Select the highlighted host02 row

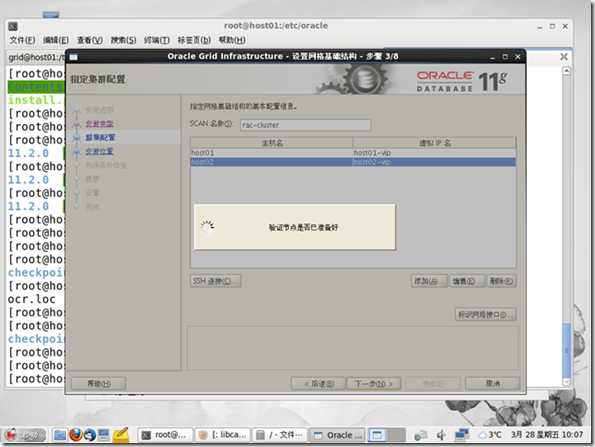tap(353, 162)
